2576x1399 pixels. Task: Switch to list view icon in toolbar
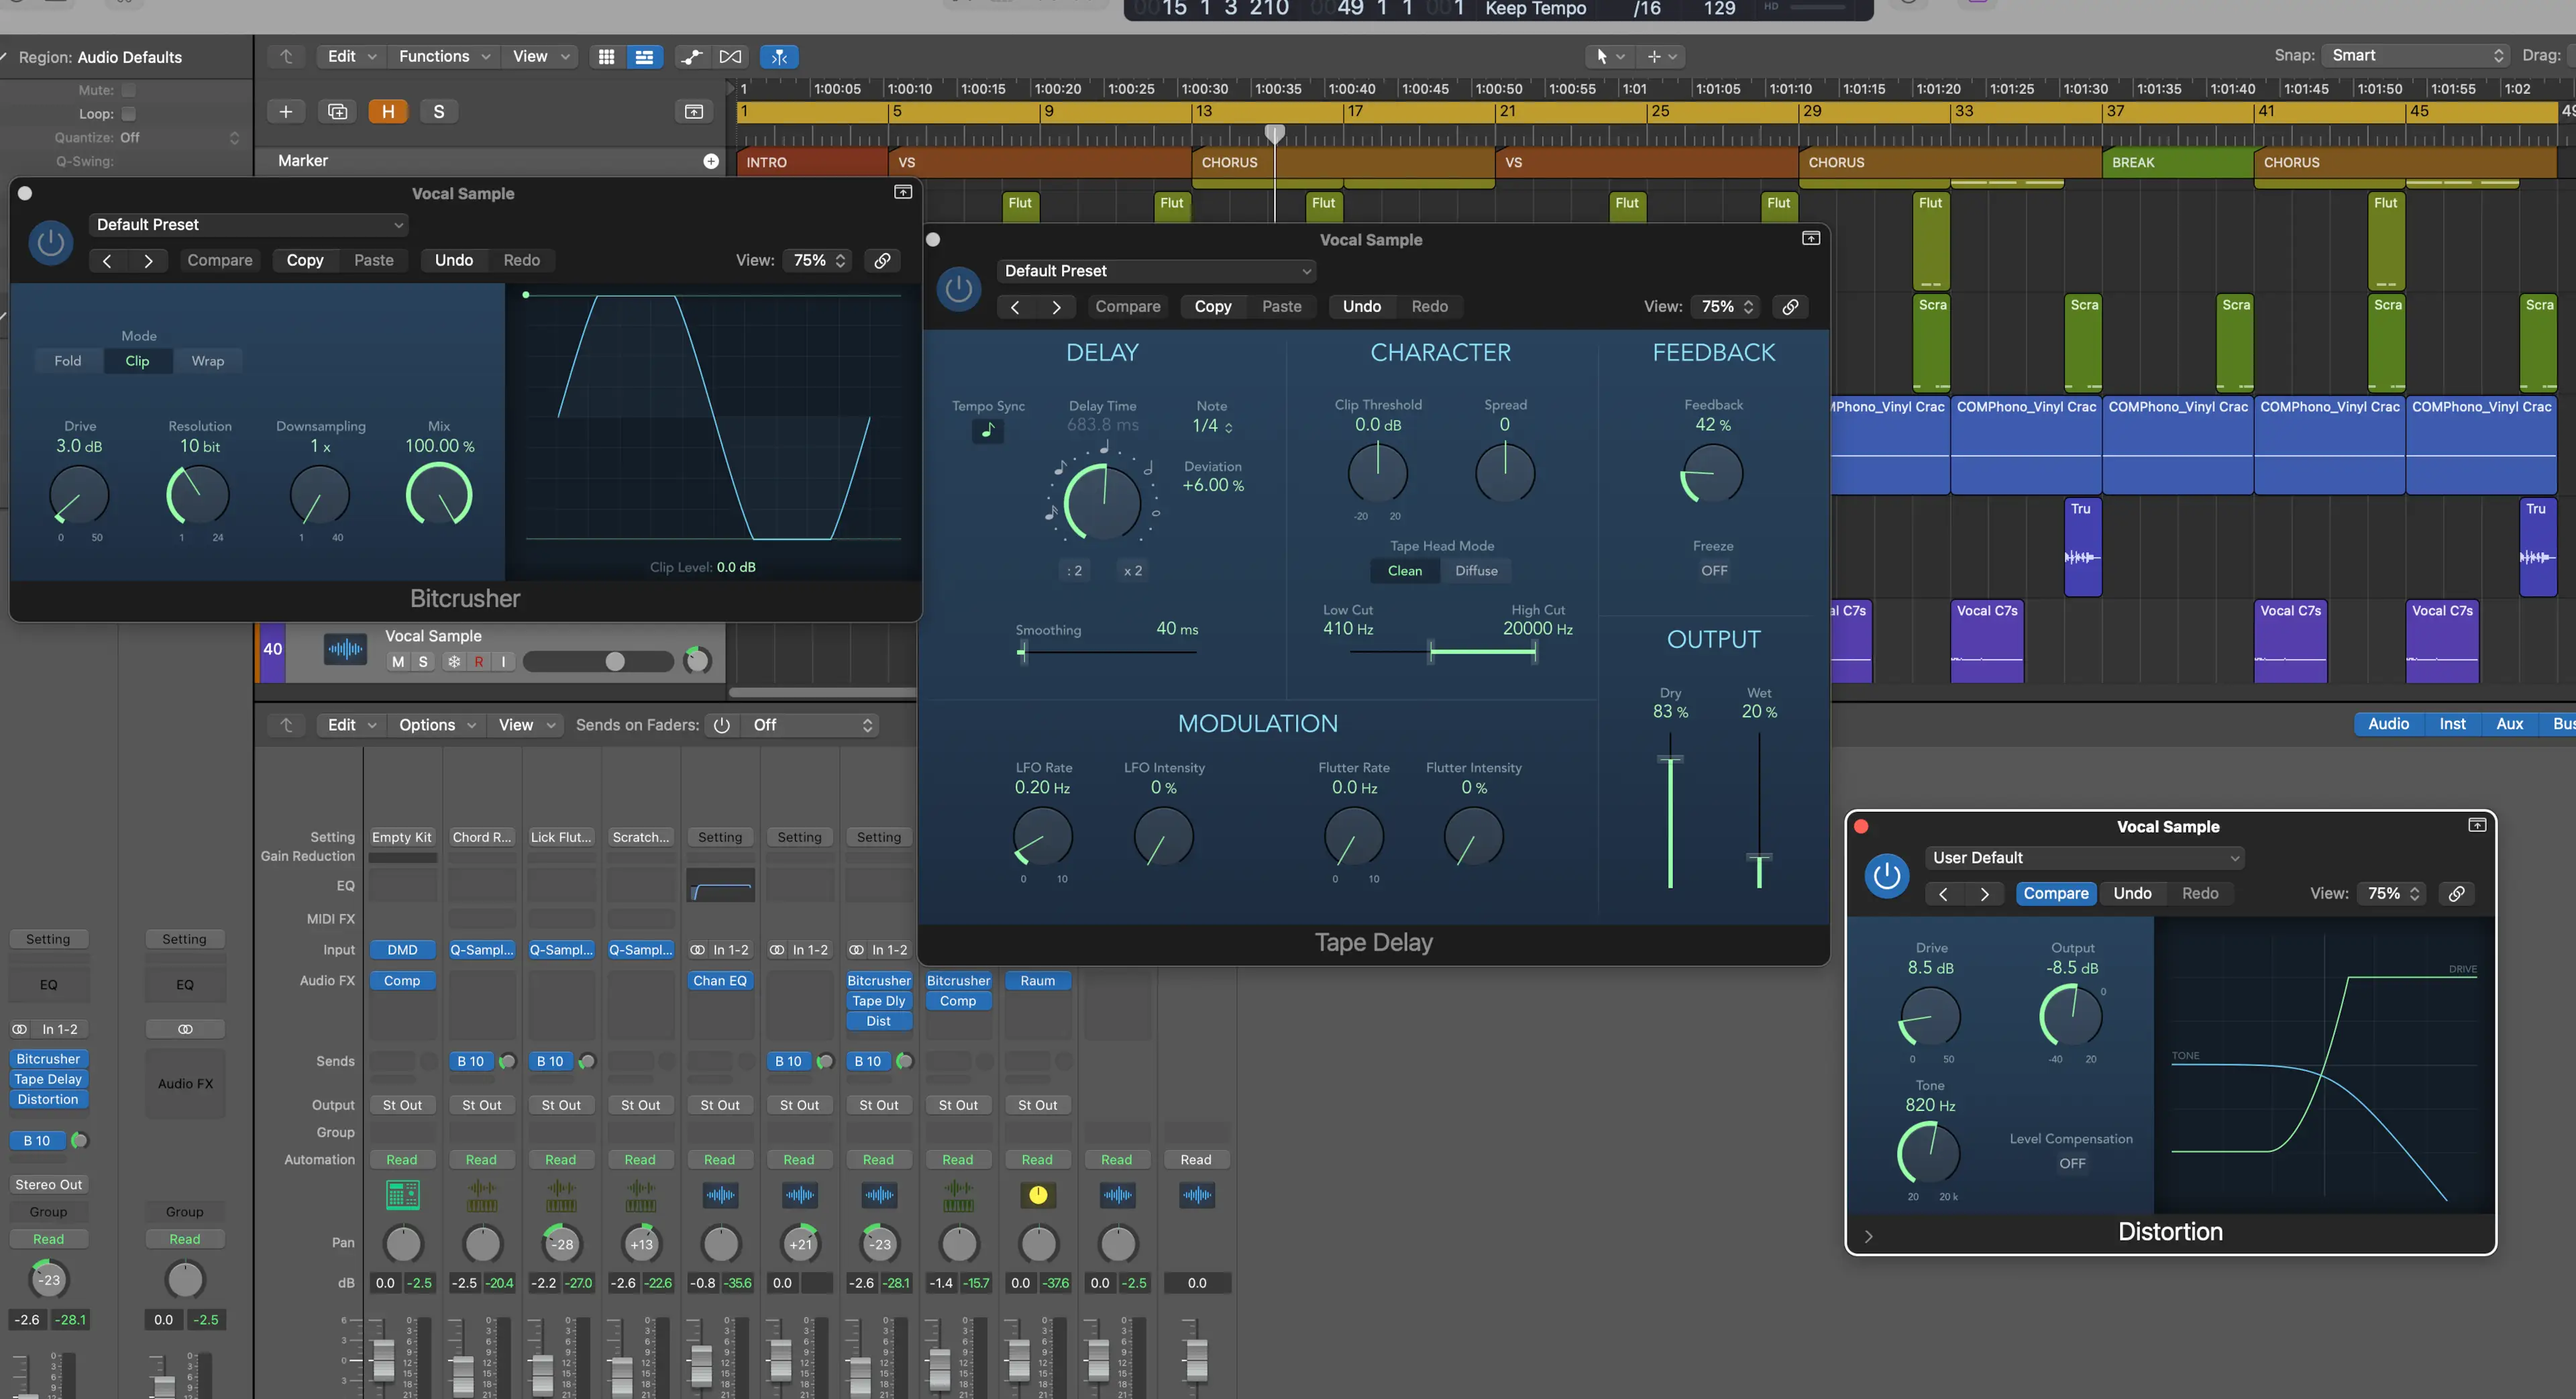(644, 57)
